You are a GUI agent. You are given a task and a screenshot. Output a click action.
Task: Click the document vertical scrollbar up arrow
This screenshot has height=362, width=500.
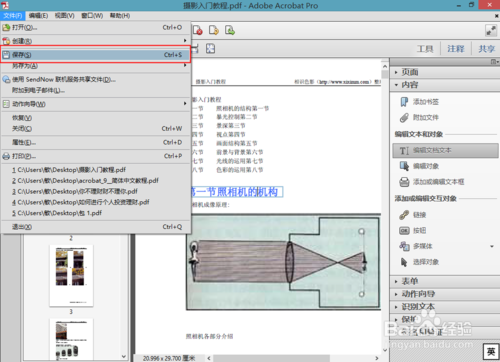point(385,66)
